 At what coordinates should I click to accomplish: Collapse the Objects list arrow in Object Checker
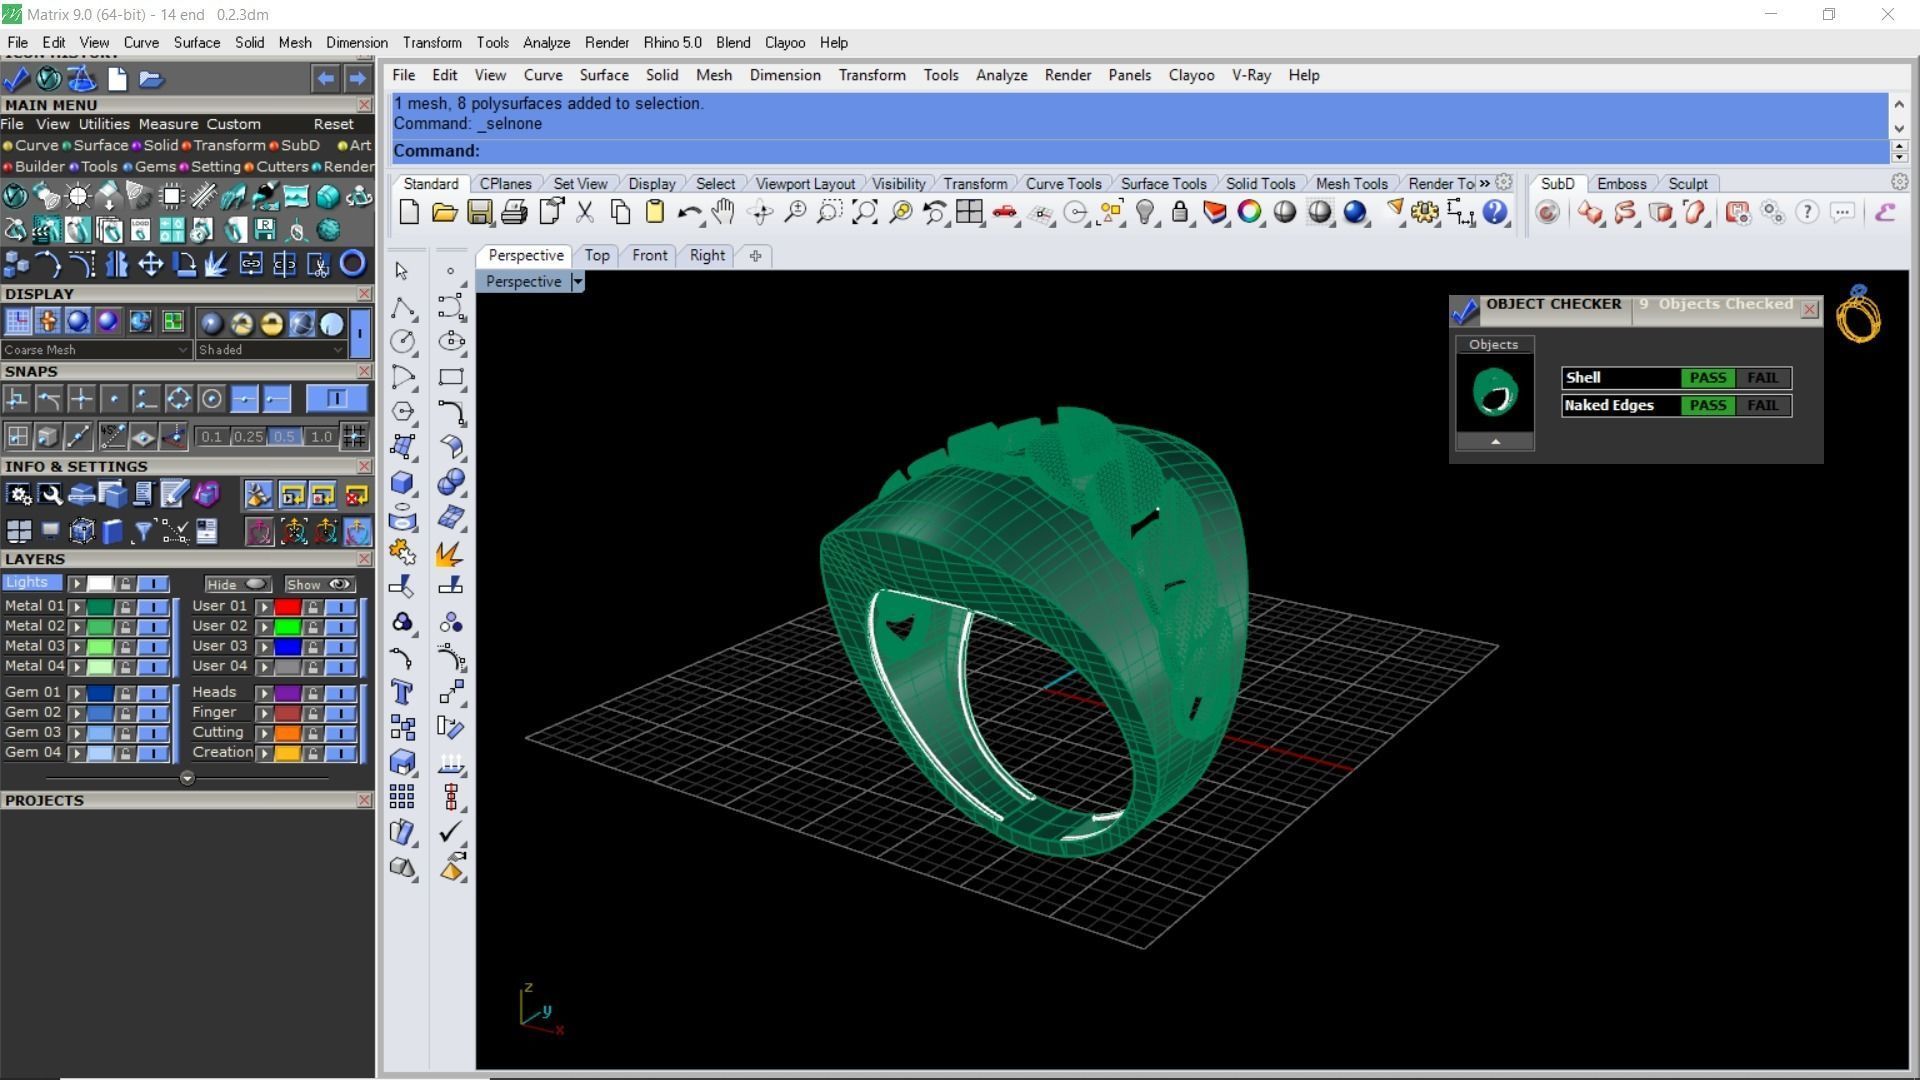click(x=1495, y=442)
